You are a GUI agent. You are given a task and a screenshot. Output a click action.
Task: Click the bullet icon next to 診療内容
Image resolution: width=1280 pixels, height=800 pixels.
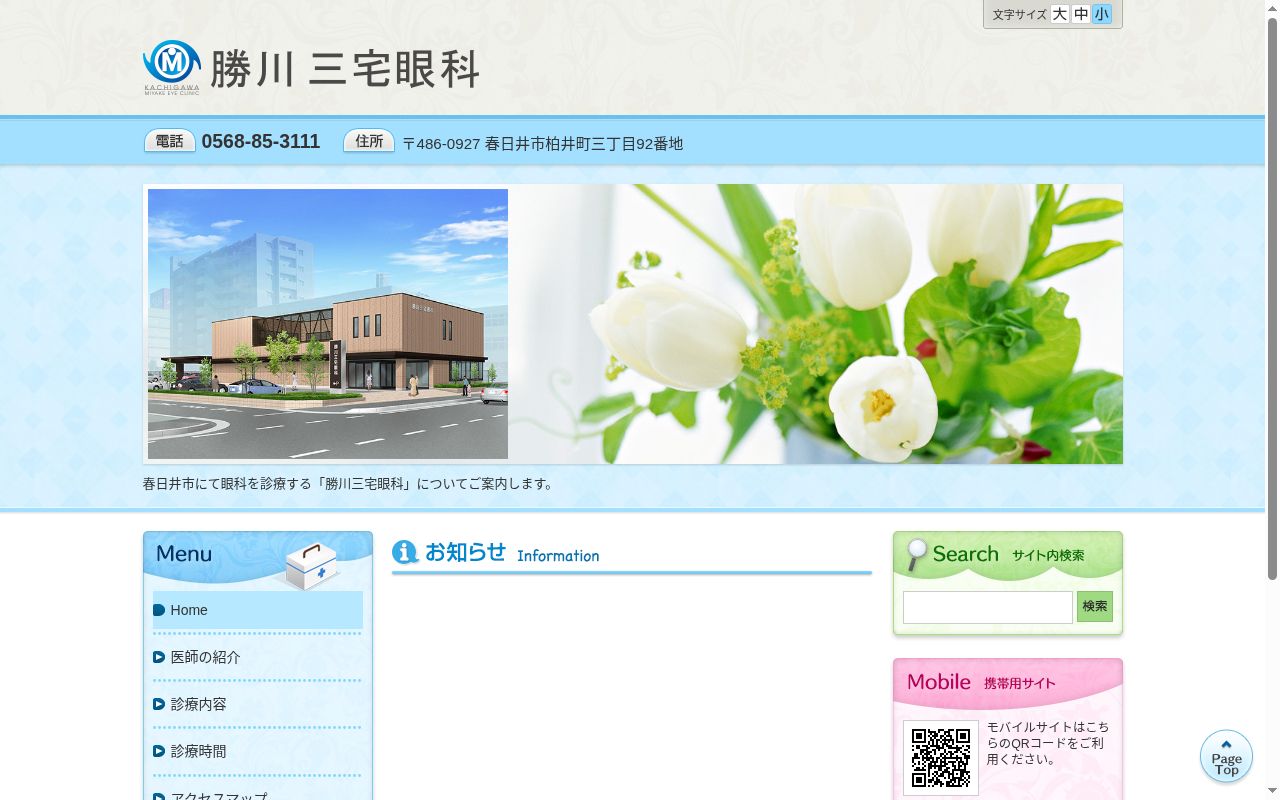click(x=159, y=704)
